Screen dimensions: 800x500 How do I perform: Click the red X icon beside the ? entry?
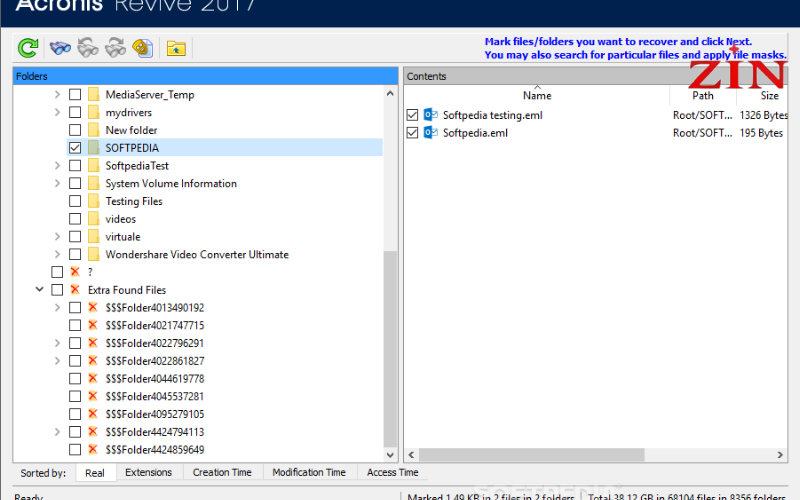coord(75,271)
